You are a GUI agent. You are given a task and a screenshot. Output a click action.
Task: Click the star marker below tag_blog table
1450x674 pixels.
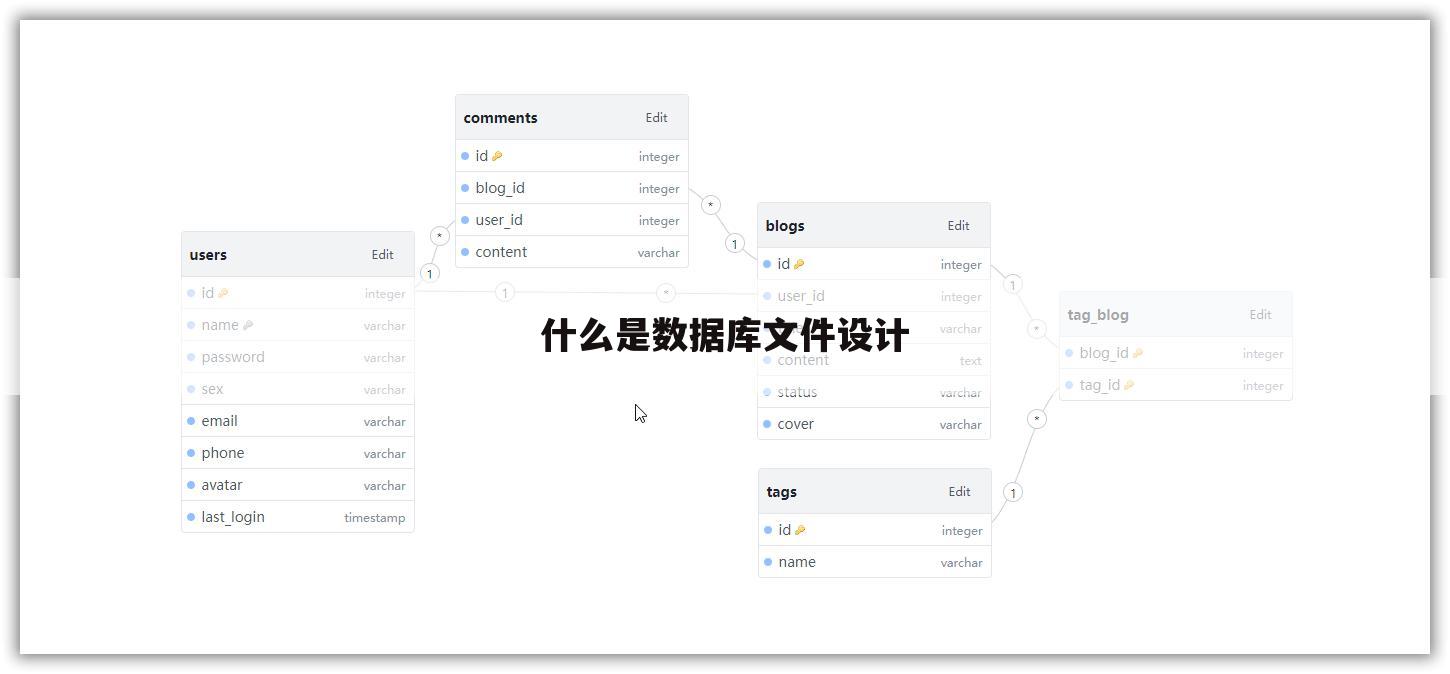click(1037, 419)
